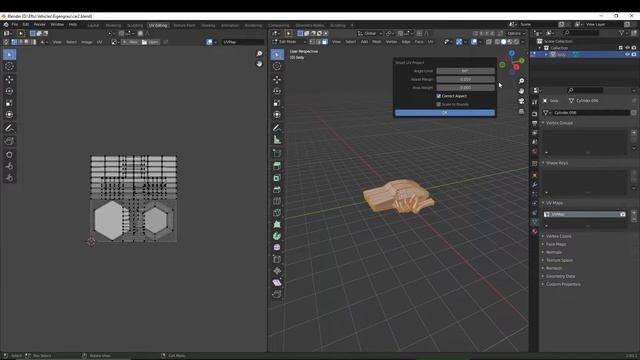Switch perspective/orthographic grid icon in viewport

click(x=521, y=111)
